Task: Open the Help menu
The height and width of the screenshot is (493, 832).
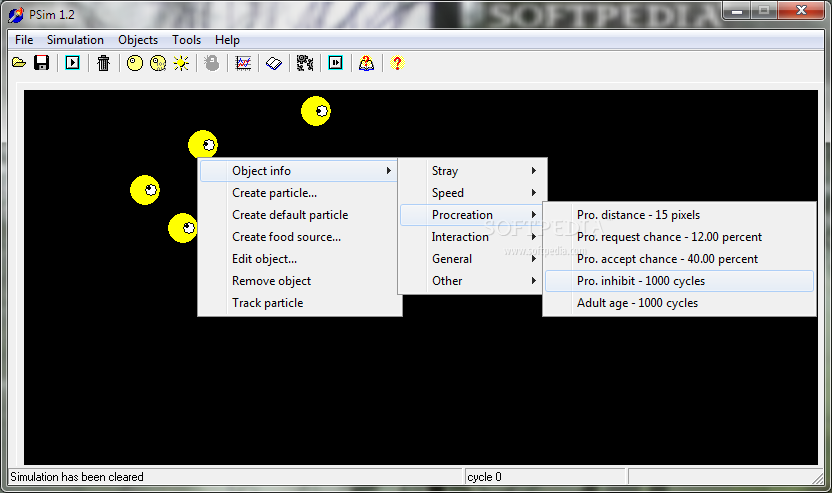Action: tap(227, 40)
